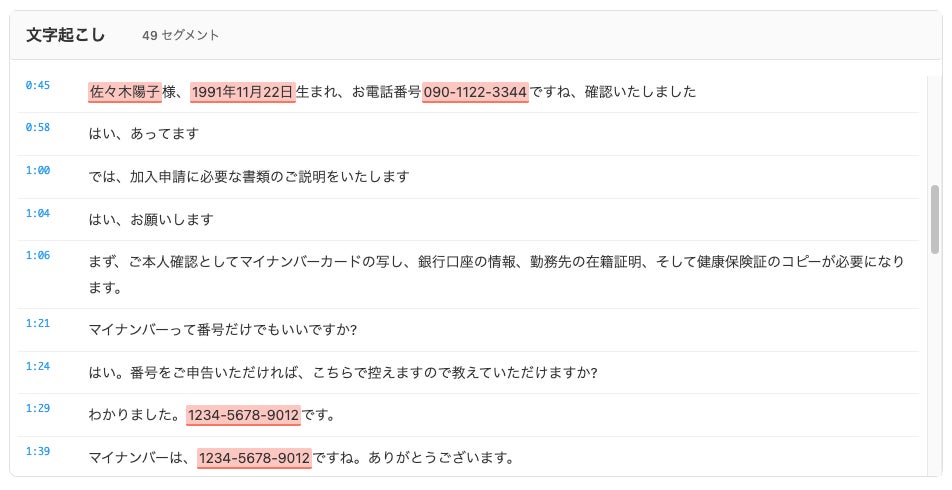Select the 1:04 timestamp
952x490 pixels.
click(38, 213)
